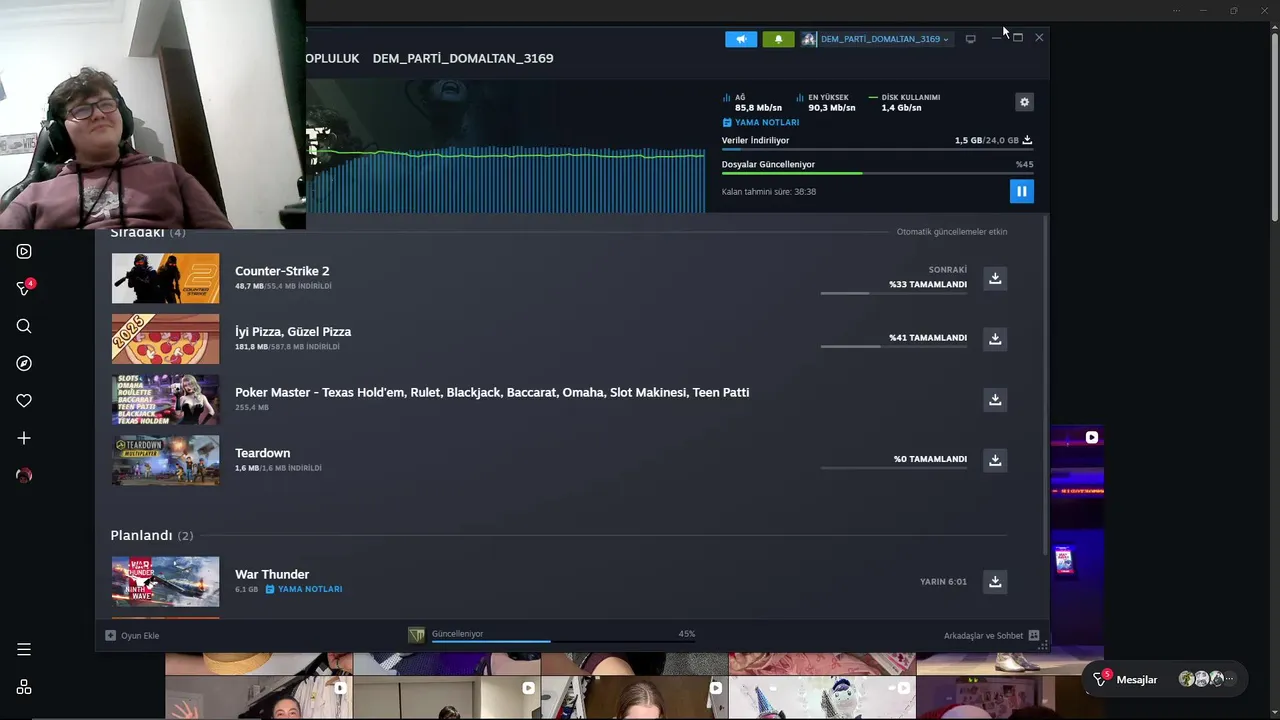Open Teardown game thumbnail
The width and height of the screenshot is (1280, 720).
[165, 460]
